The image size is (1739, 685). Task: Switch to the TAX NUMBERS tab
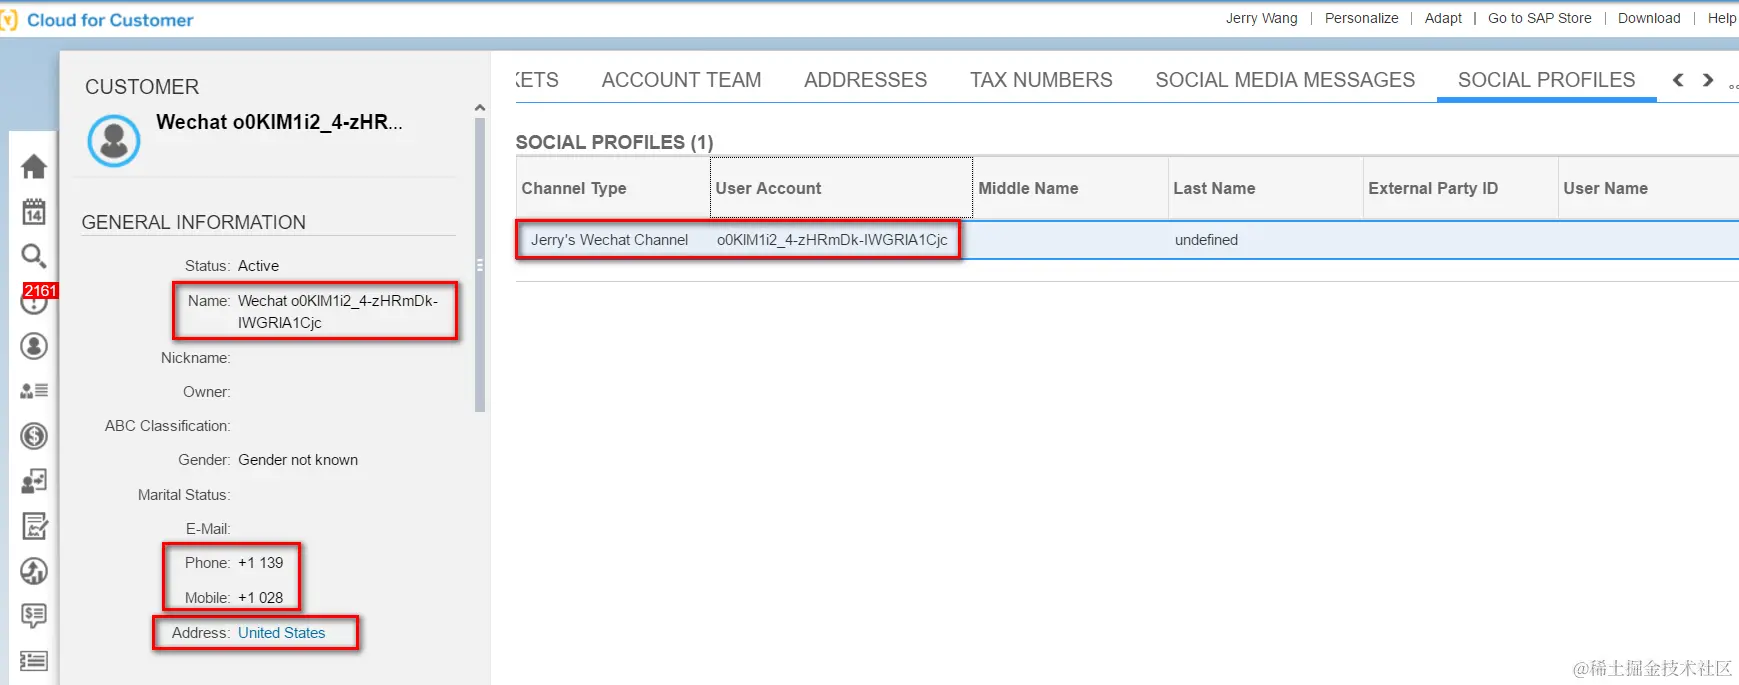coord(1041,80)
